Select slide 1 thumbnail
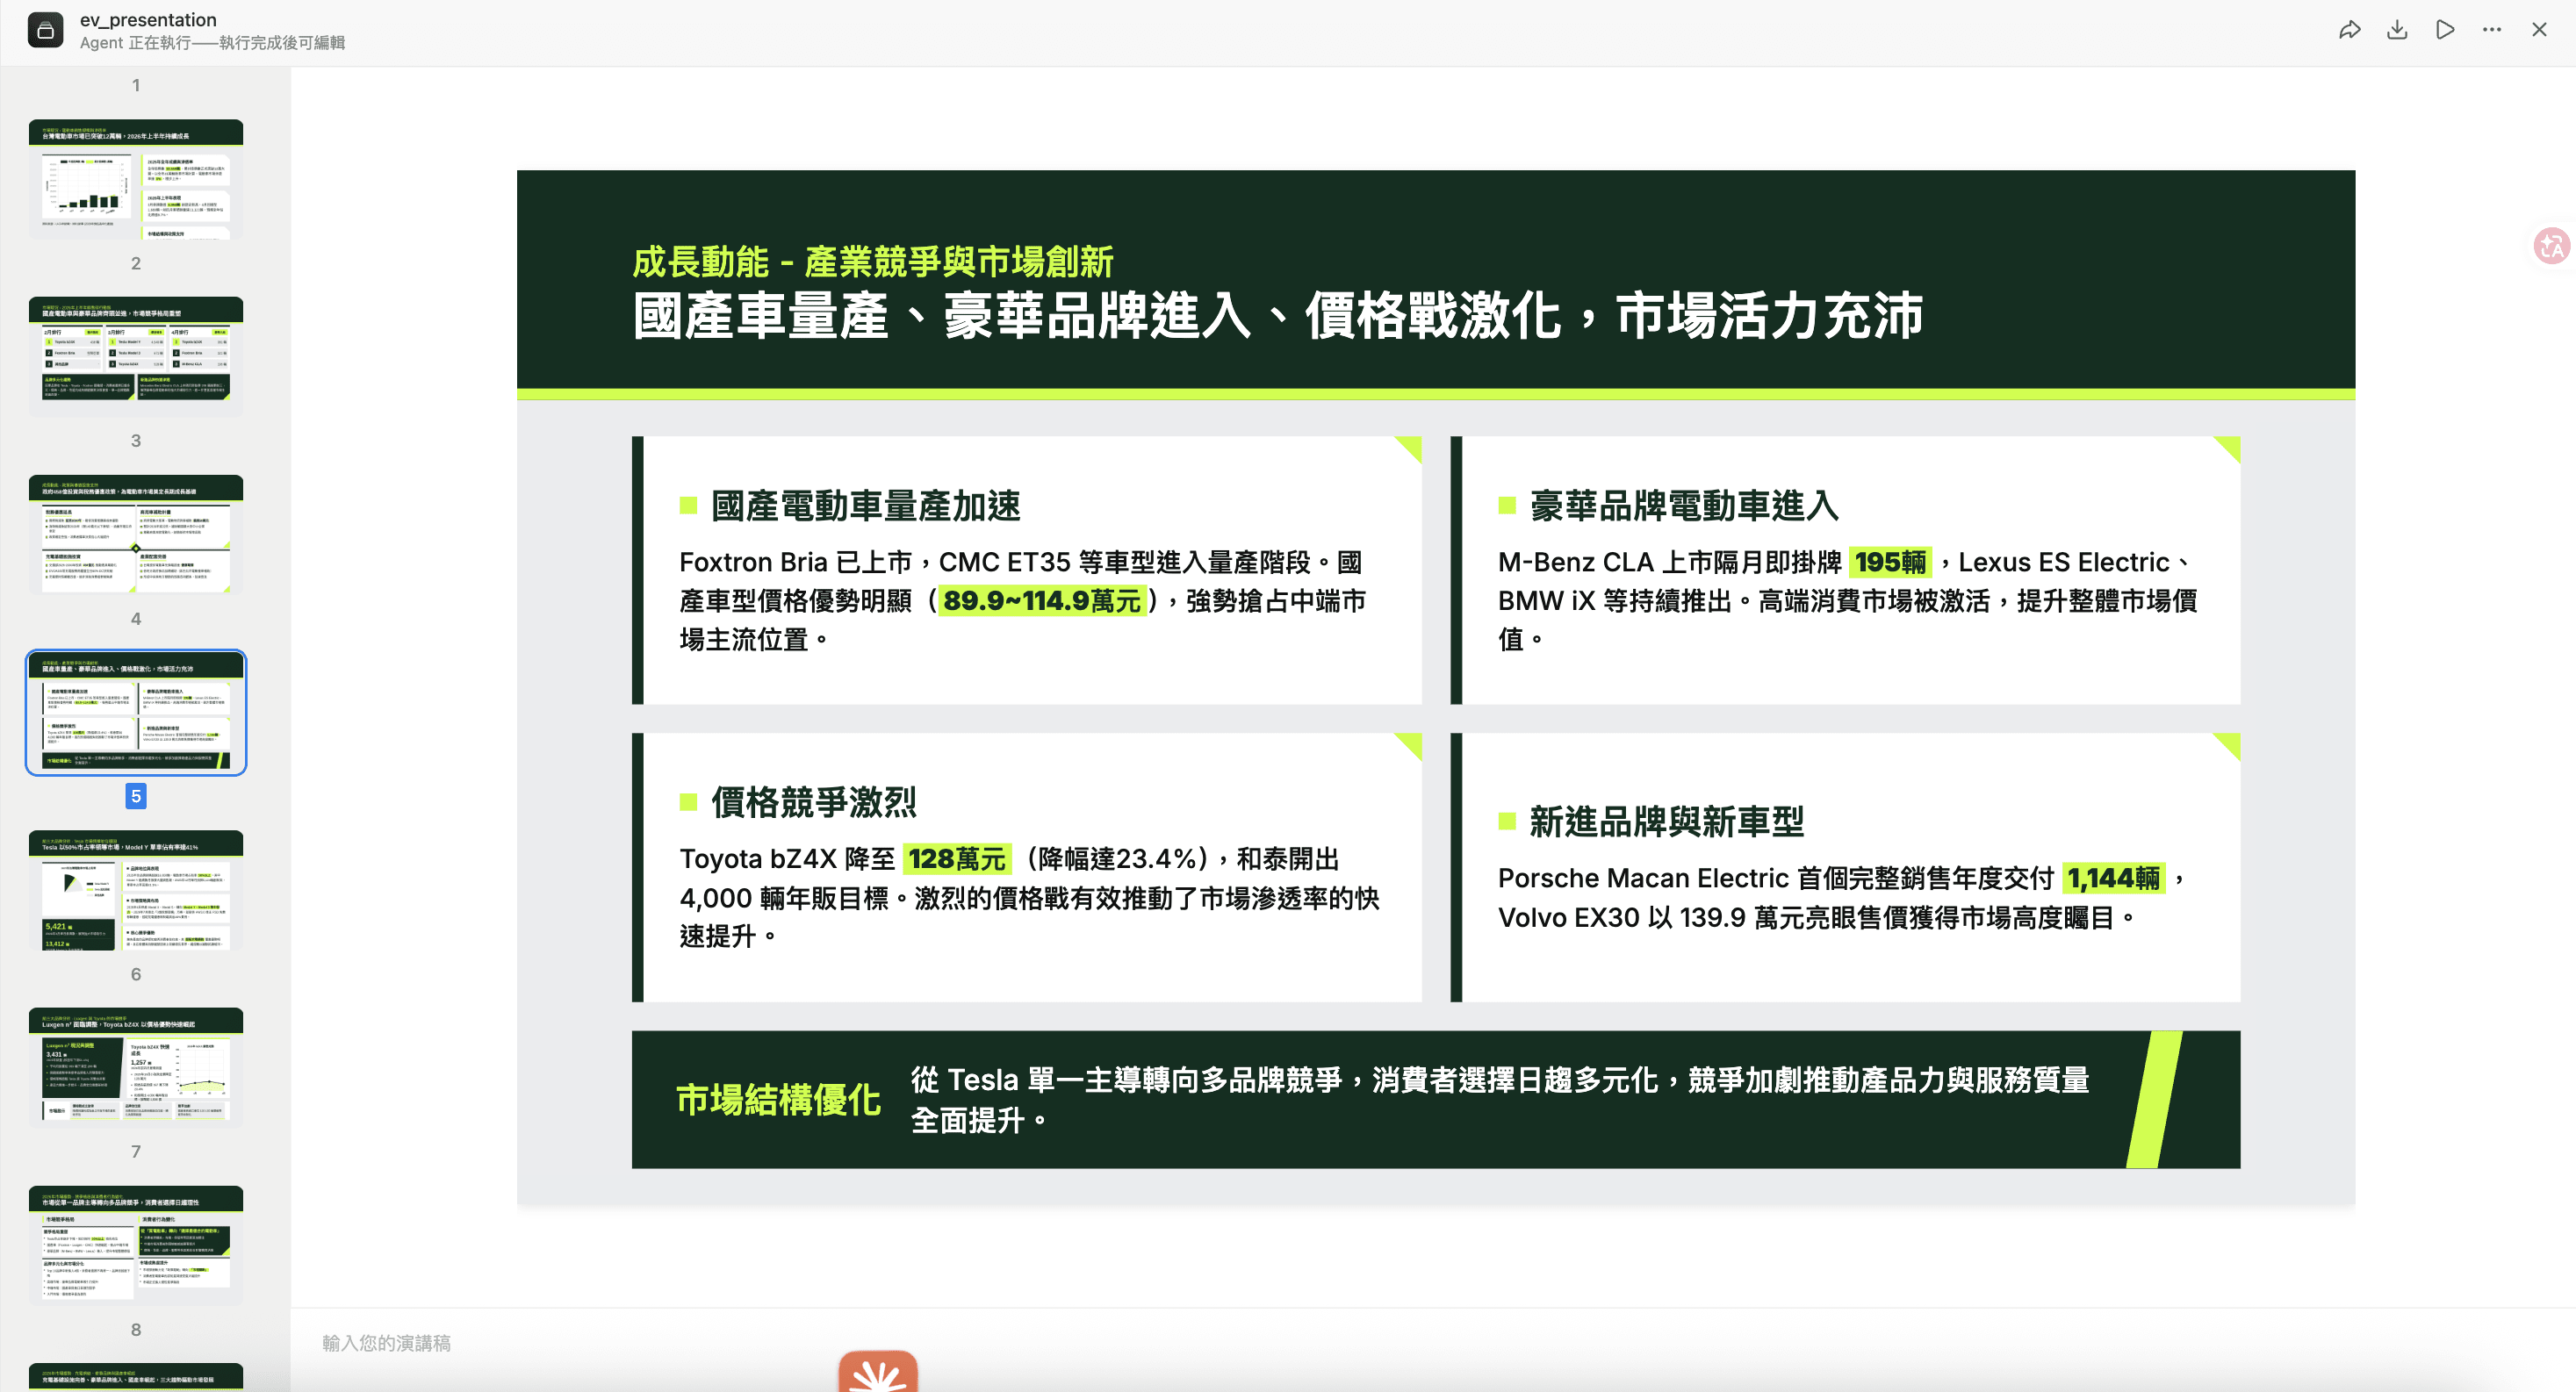The width and height of the screenshot is (2576, 1392). 136,179
